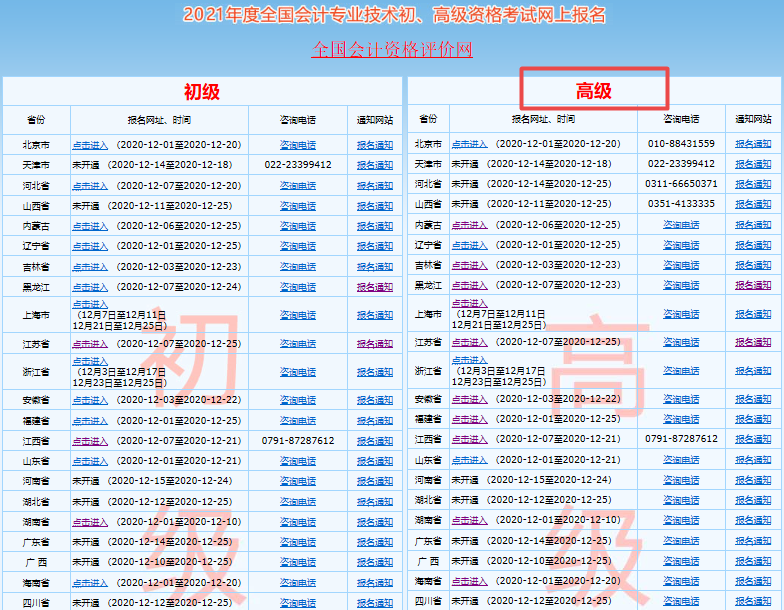The image size is (784, 610).
Task: Open 点击进入 for 辽宁省 in 高级 table
Action: click(x=470, y=246)
